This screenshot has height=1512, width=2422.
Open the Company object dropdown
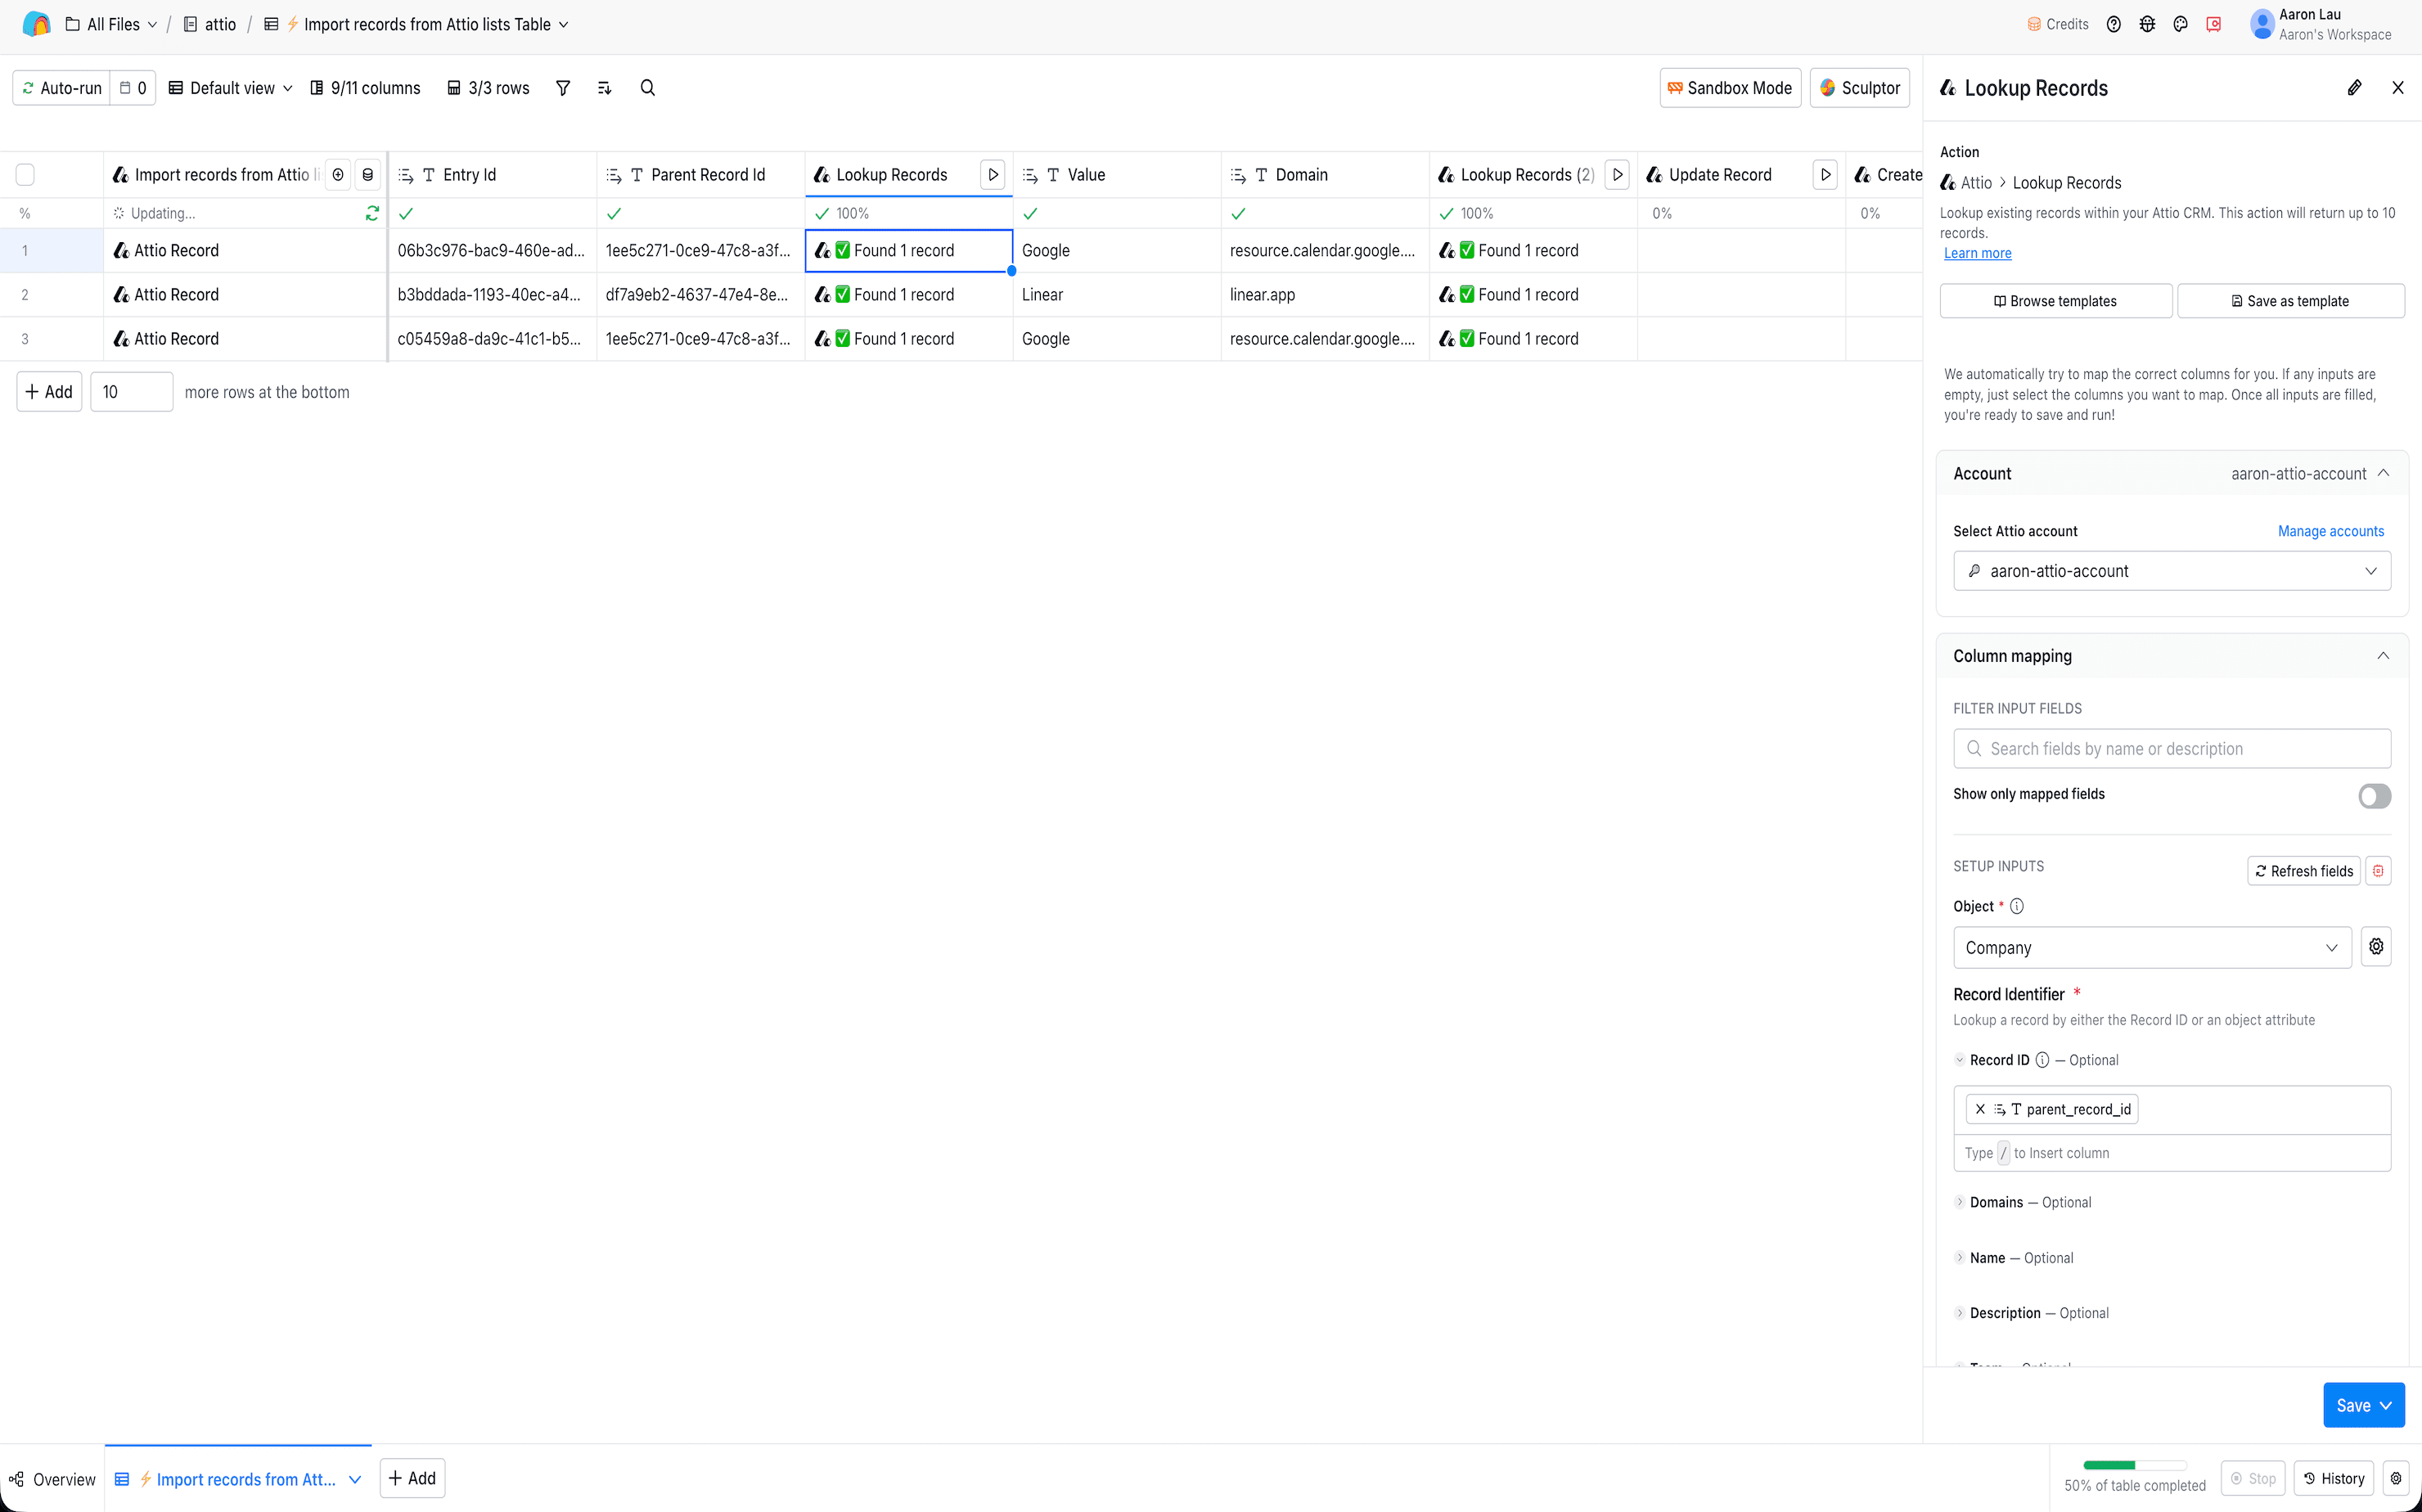[2151, 948]
